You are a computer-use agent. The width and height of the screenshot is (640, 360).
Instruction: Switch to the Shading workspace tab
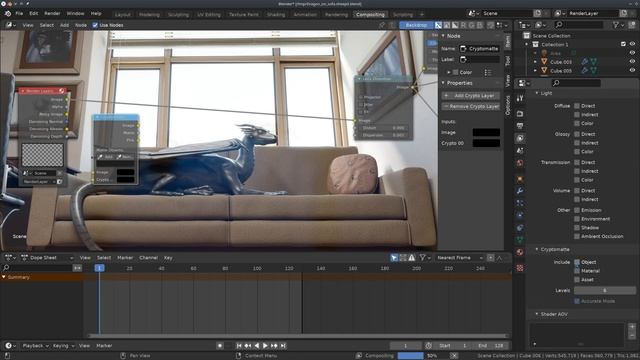276,14
